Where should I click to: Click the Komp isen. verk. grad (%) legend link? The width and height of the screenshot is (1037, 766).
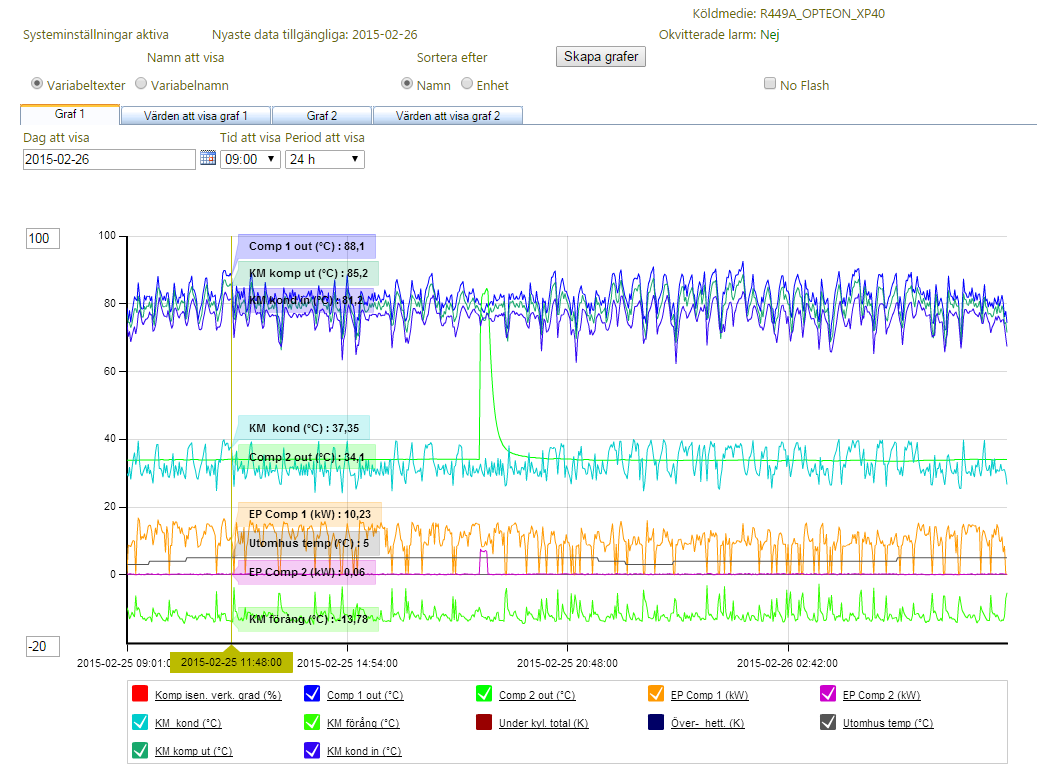[x=218, y=695]
